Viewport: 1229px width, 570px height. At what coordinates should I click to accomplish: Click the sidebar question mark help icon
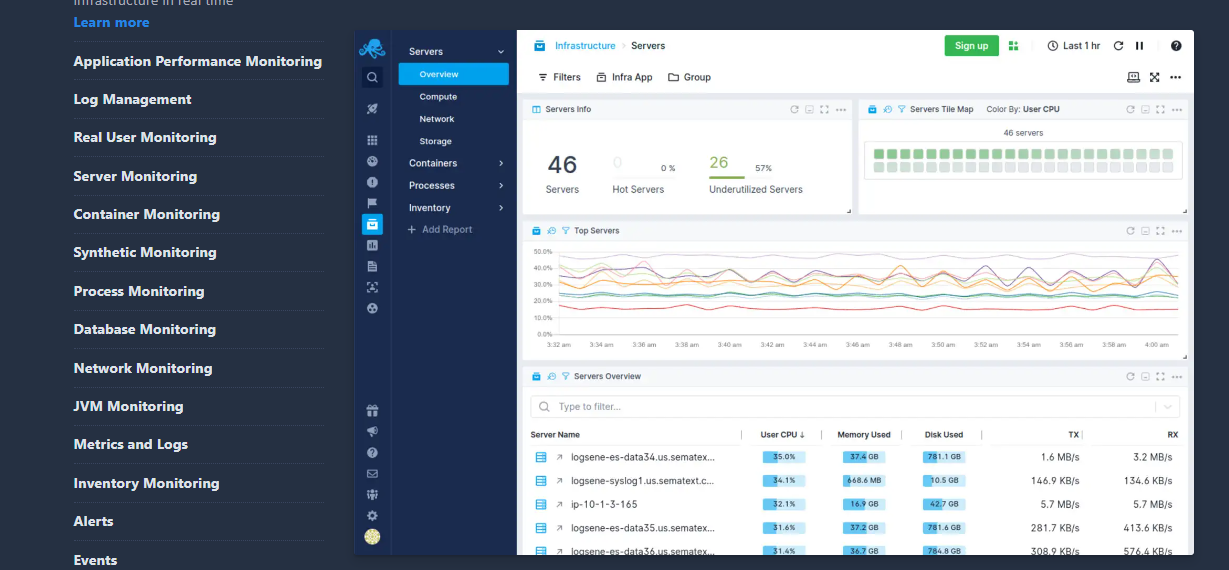[x=372, y=452]
